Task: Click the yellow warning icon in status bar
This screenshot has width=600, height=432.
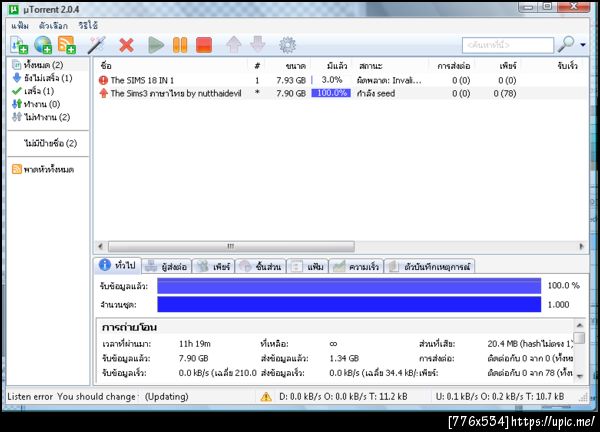Action: [266, 397]
